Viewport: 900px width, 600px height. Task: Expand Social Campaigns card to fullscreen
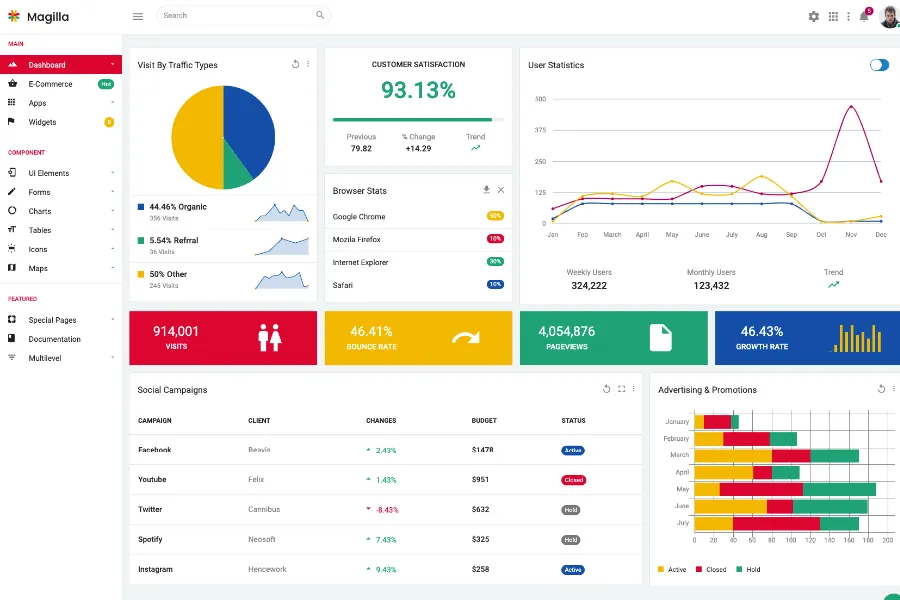pyautogui.click(x=621, y=389)
